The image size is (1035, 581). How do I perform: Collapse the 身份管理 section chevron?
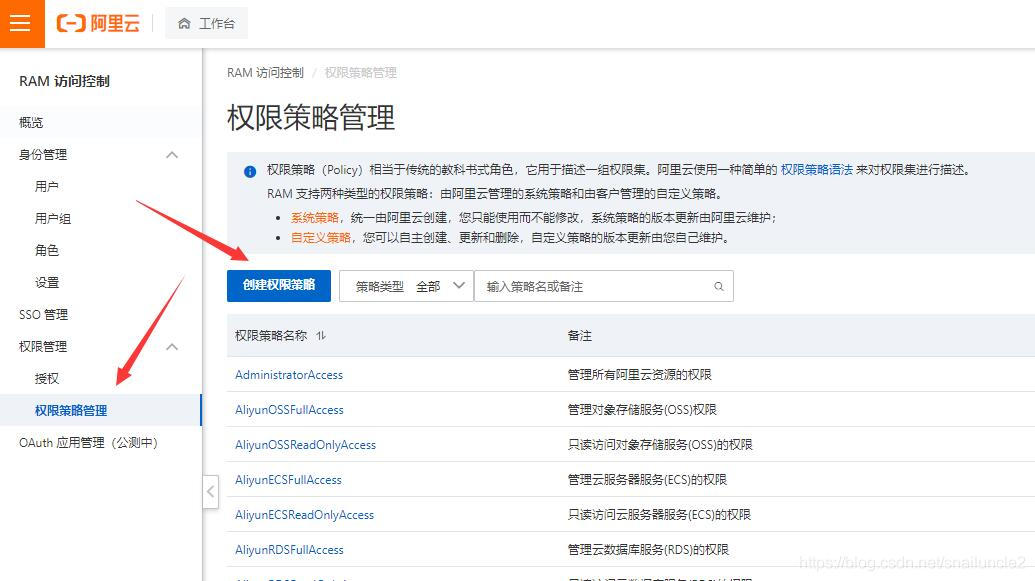click(172, 154)
